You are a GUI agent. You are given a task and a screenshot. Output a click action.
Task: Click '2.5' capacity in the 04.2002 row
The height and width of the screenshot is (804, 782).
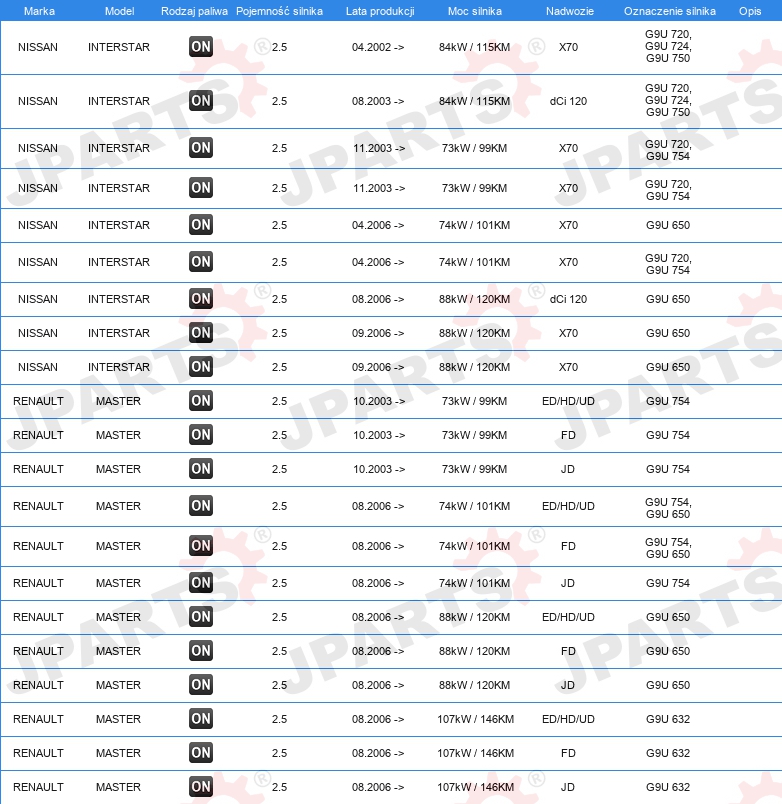(x=279, y=47)
